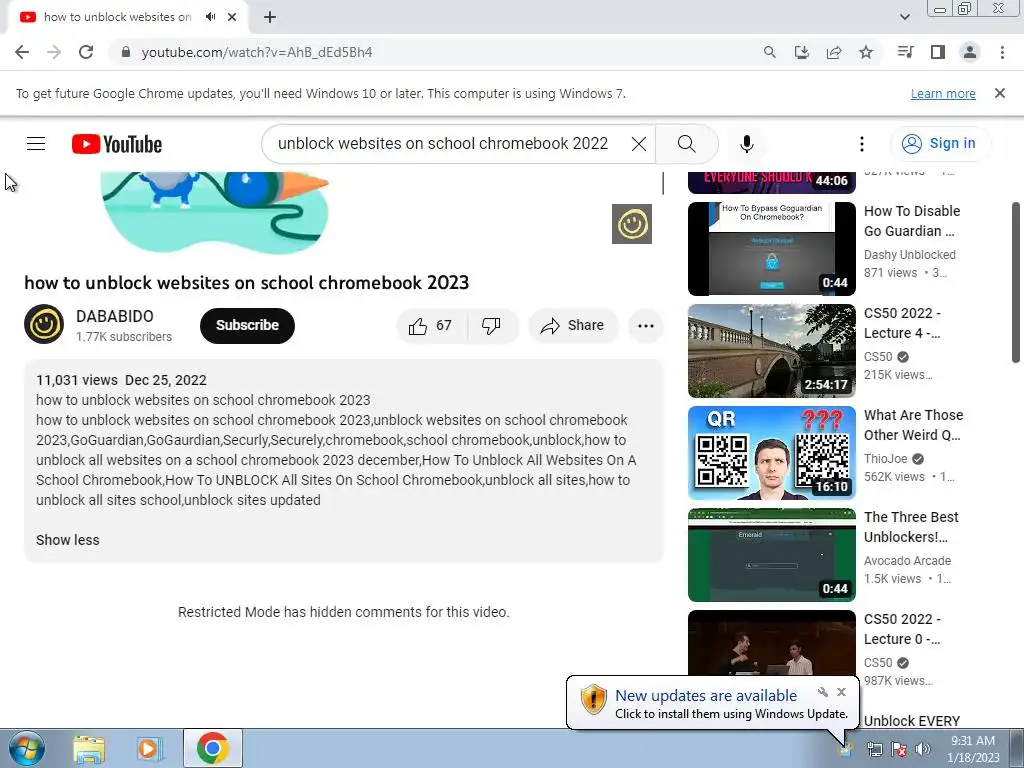Open a new tab
Image resolution: width=1024 pixels, height=768 pixels.
coord(270,17)
